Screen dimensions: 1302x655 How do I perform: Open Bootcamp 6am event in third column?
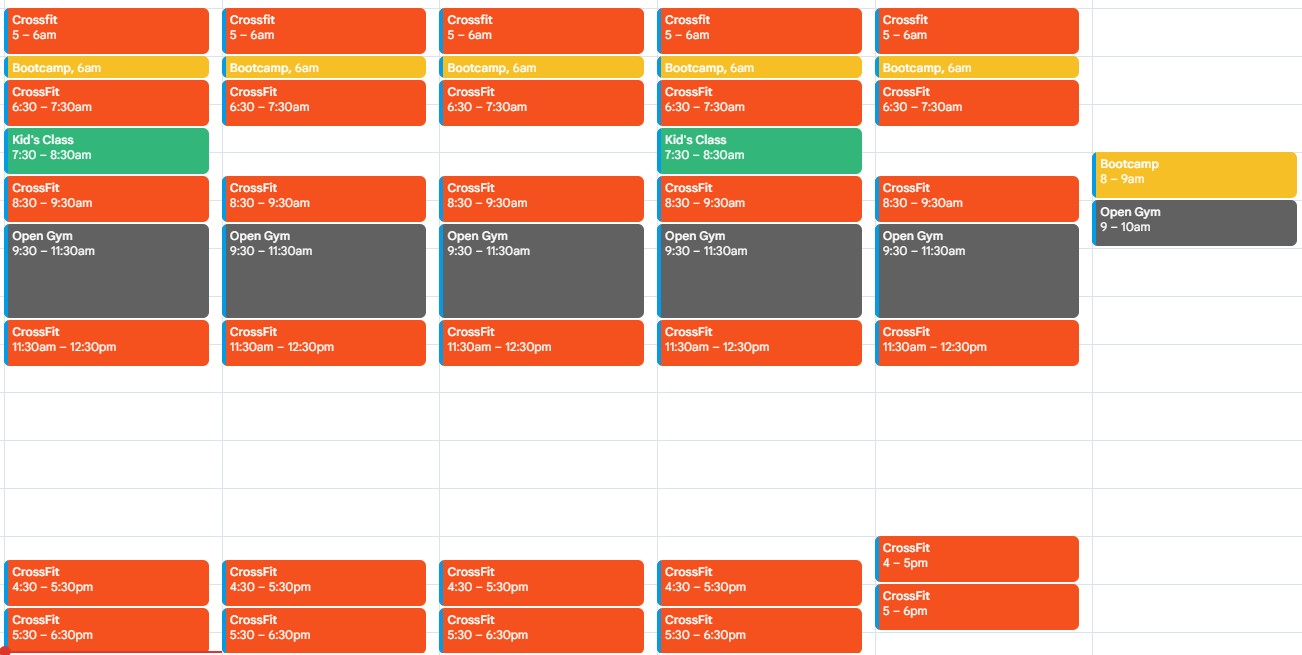coord(542,67)
